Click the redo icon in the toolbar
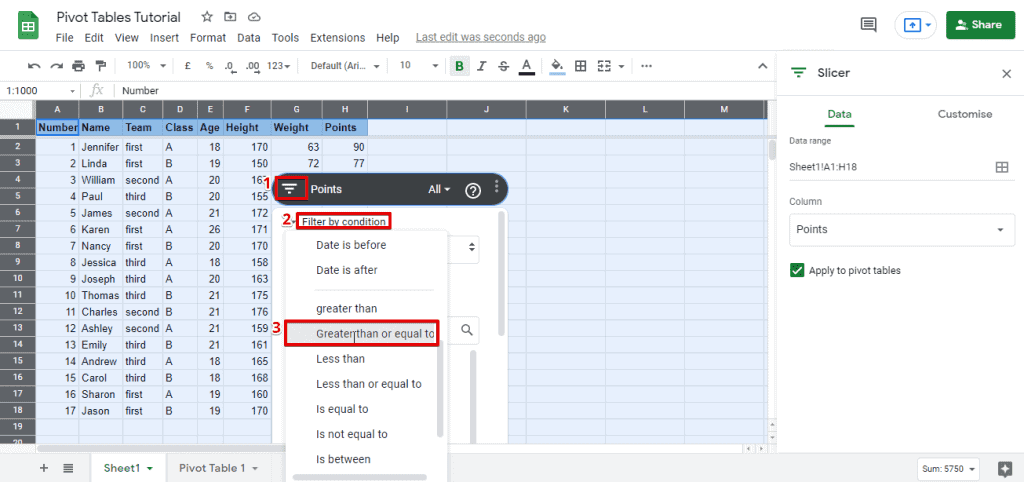This screenshot has height=482, width=1024. click(x=57, y=66)
